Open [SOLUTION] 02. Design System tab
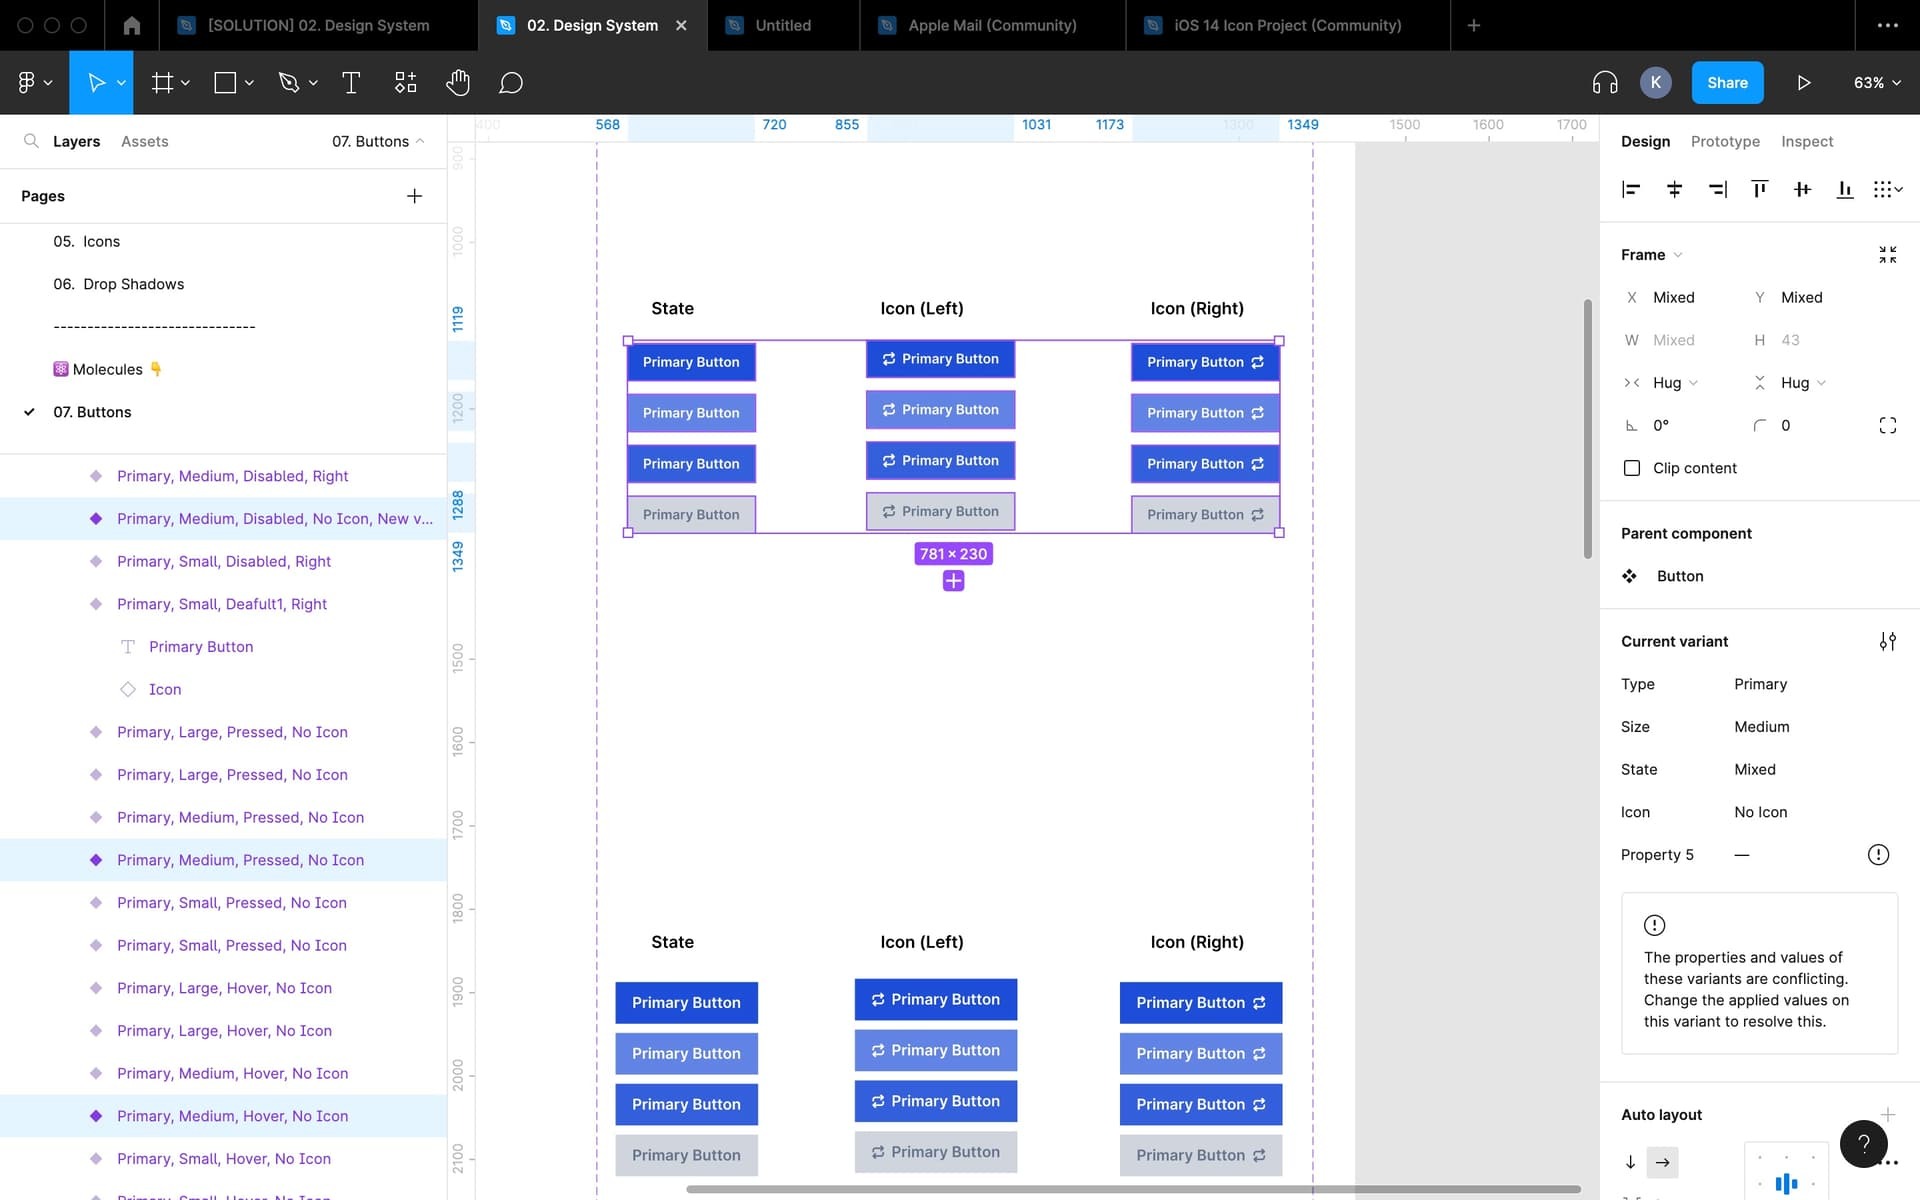 click(318, 25)
